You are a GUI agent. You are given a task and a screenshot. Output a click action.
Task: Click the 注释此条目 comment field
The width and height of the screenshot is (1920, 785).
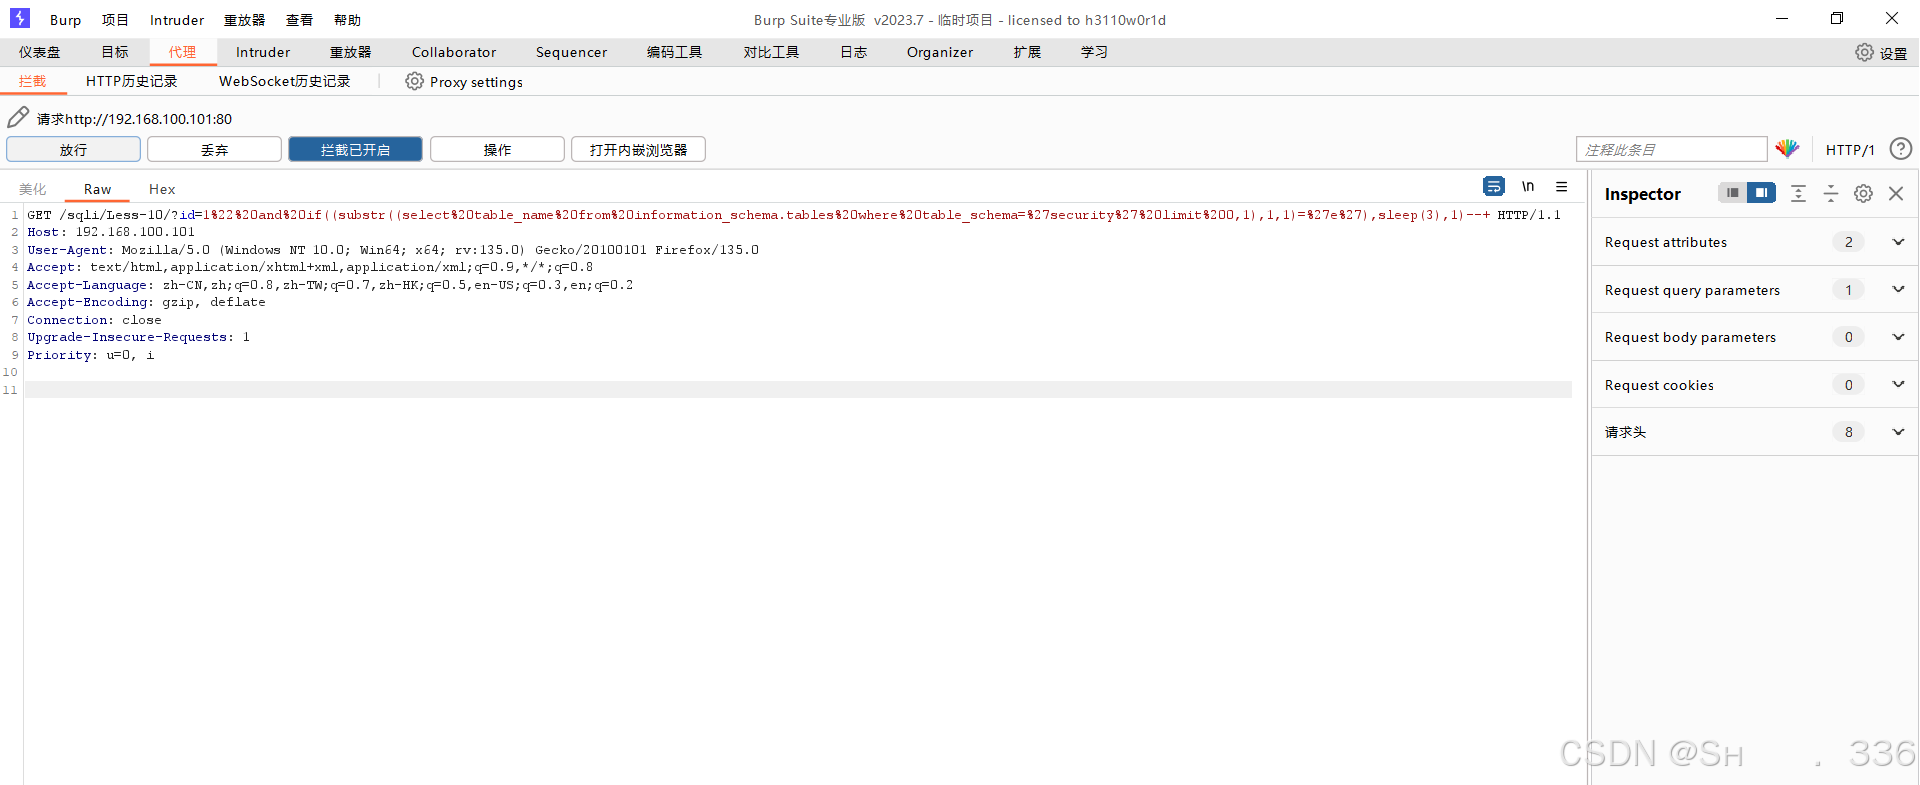pos(1671,149)
